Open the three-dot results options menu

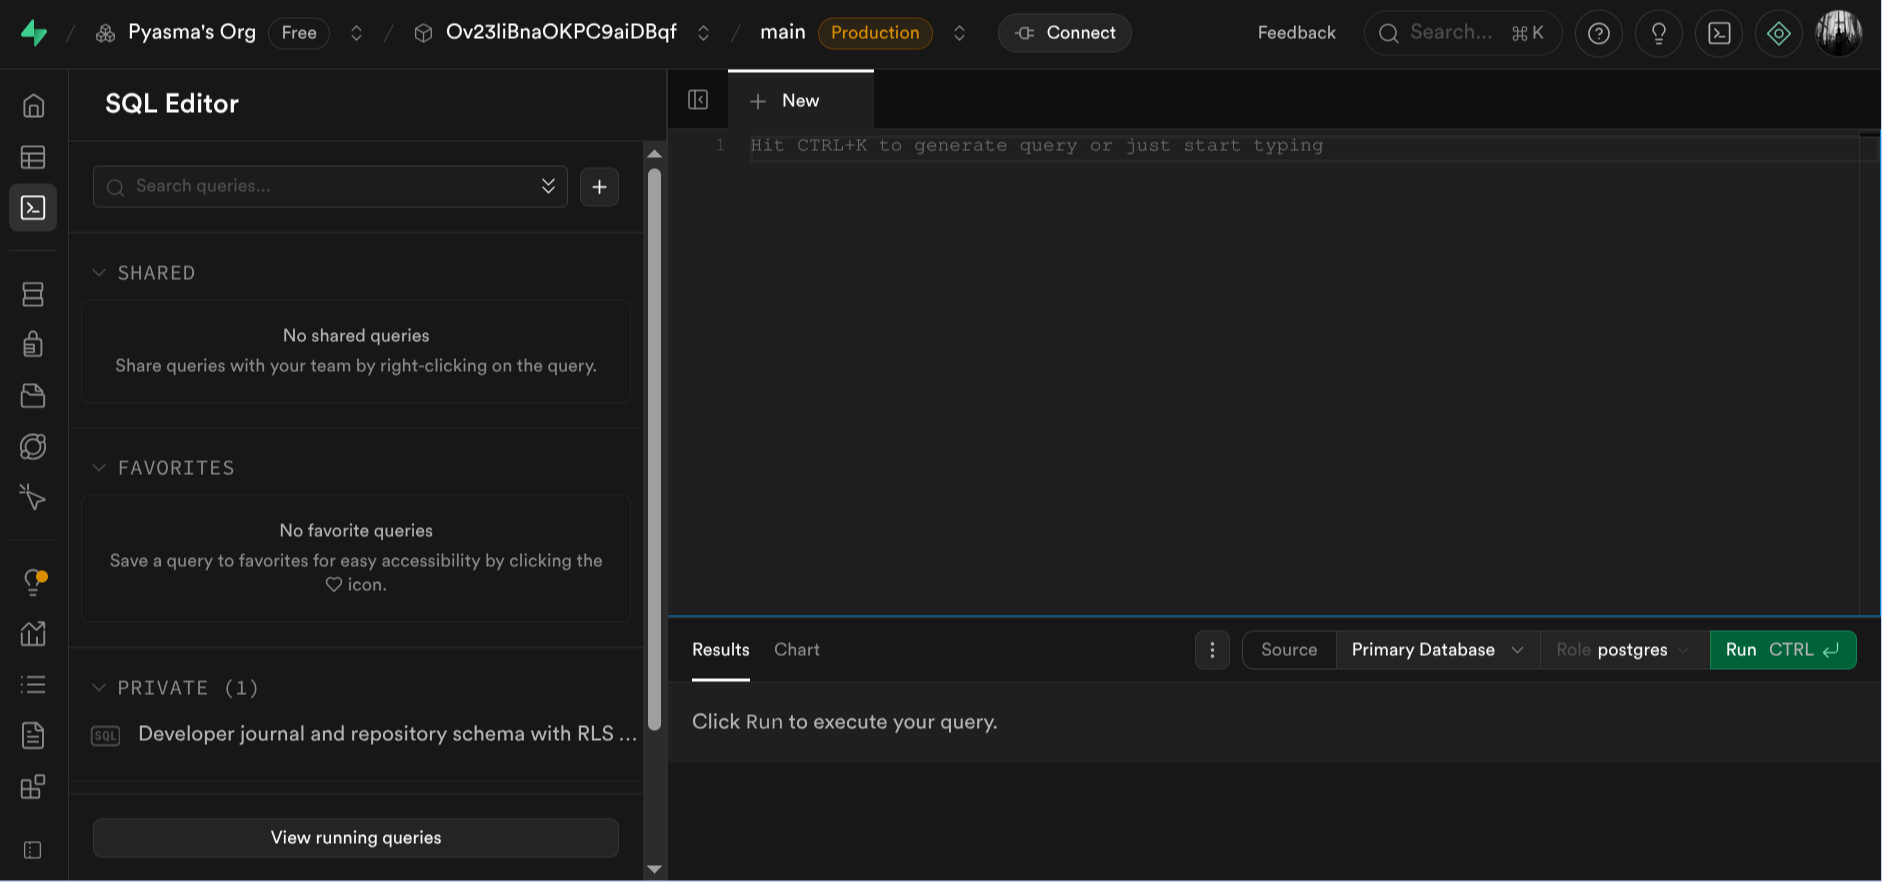coord(1212,650)
